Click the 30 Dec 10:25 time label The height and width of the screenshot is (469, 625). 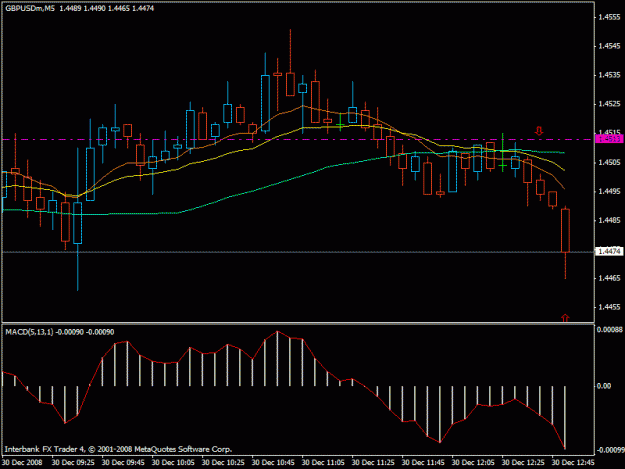(223, 463)
